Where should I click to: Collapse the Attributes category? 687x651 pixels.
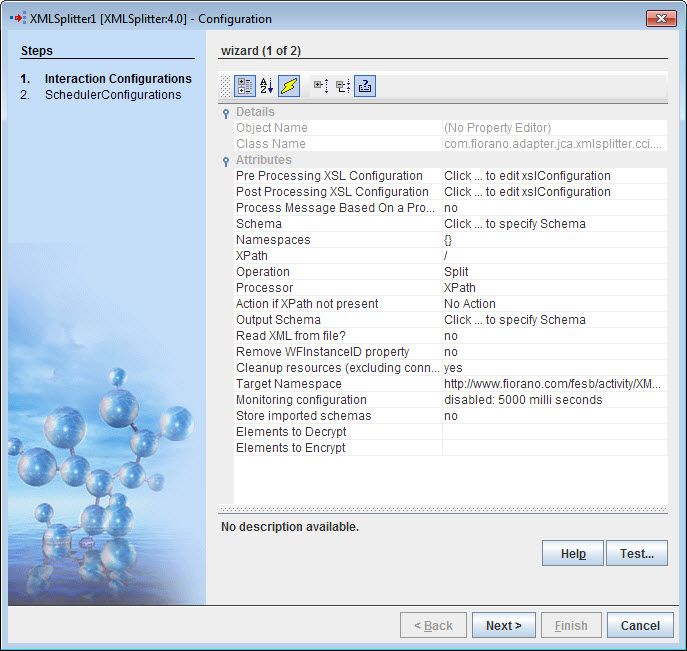coord(226,160)
